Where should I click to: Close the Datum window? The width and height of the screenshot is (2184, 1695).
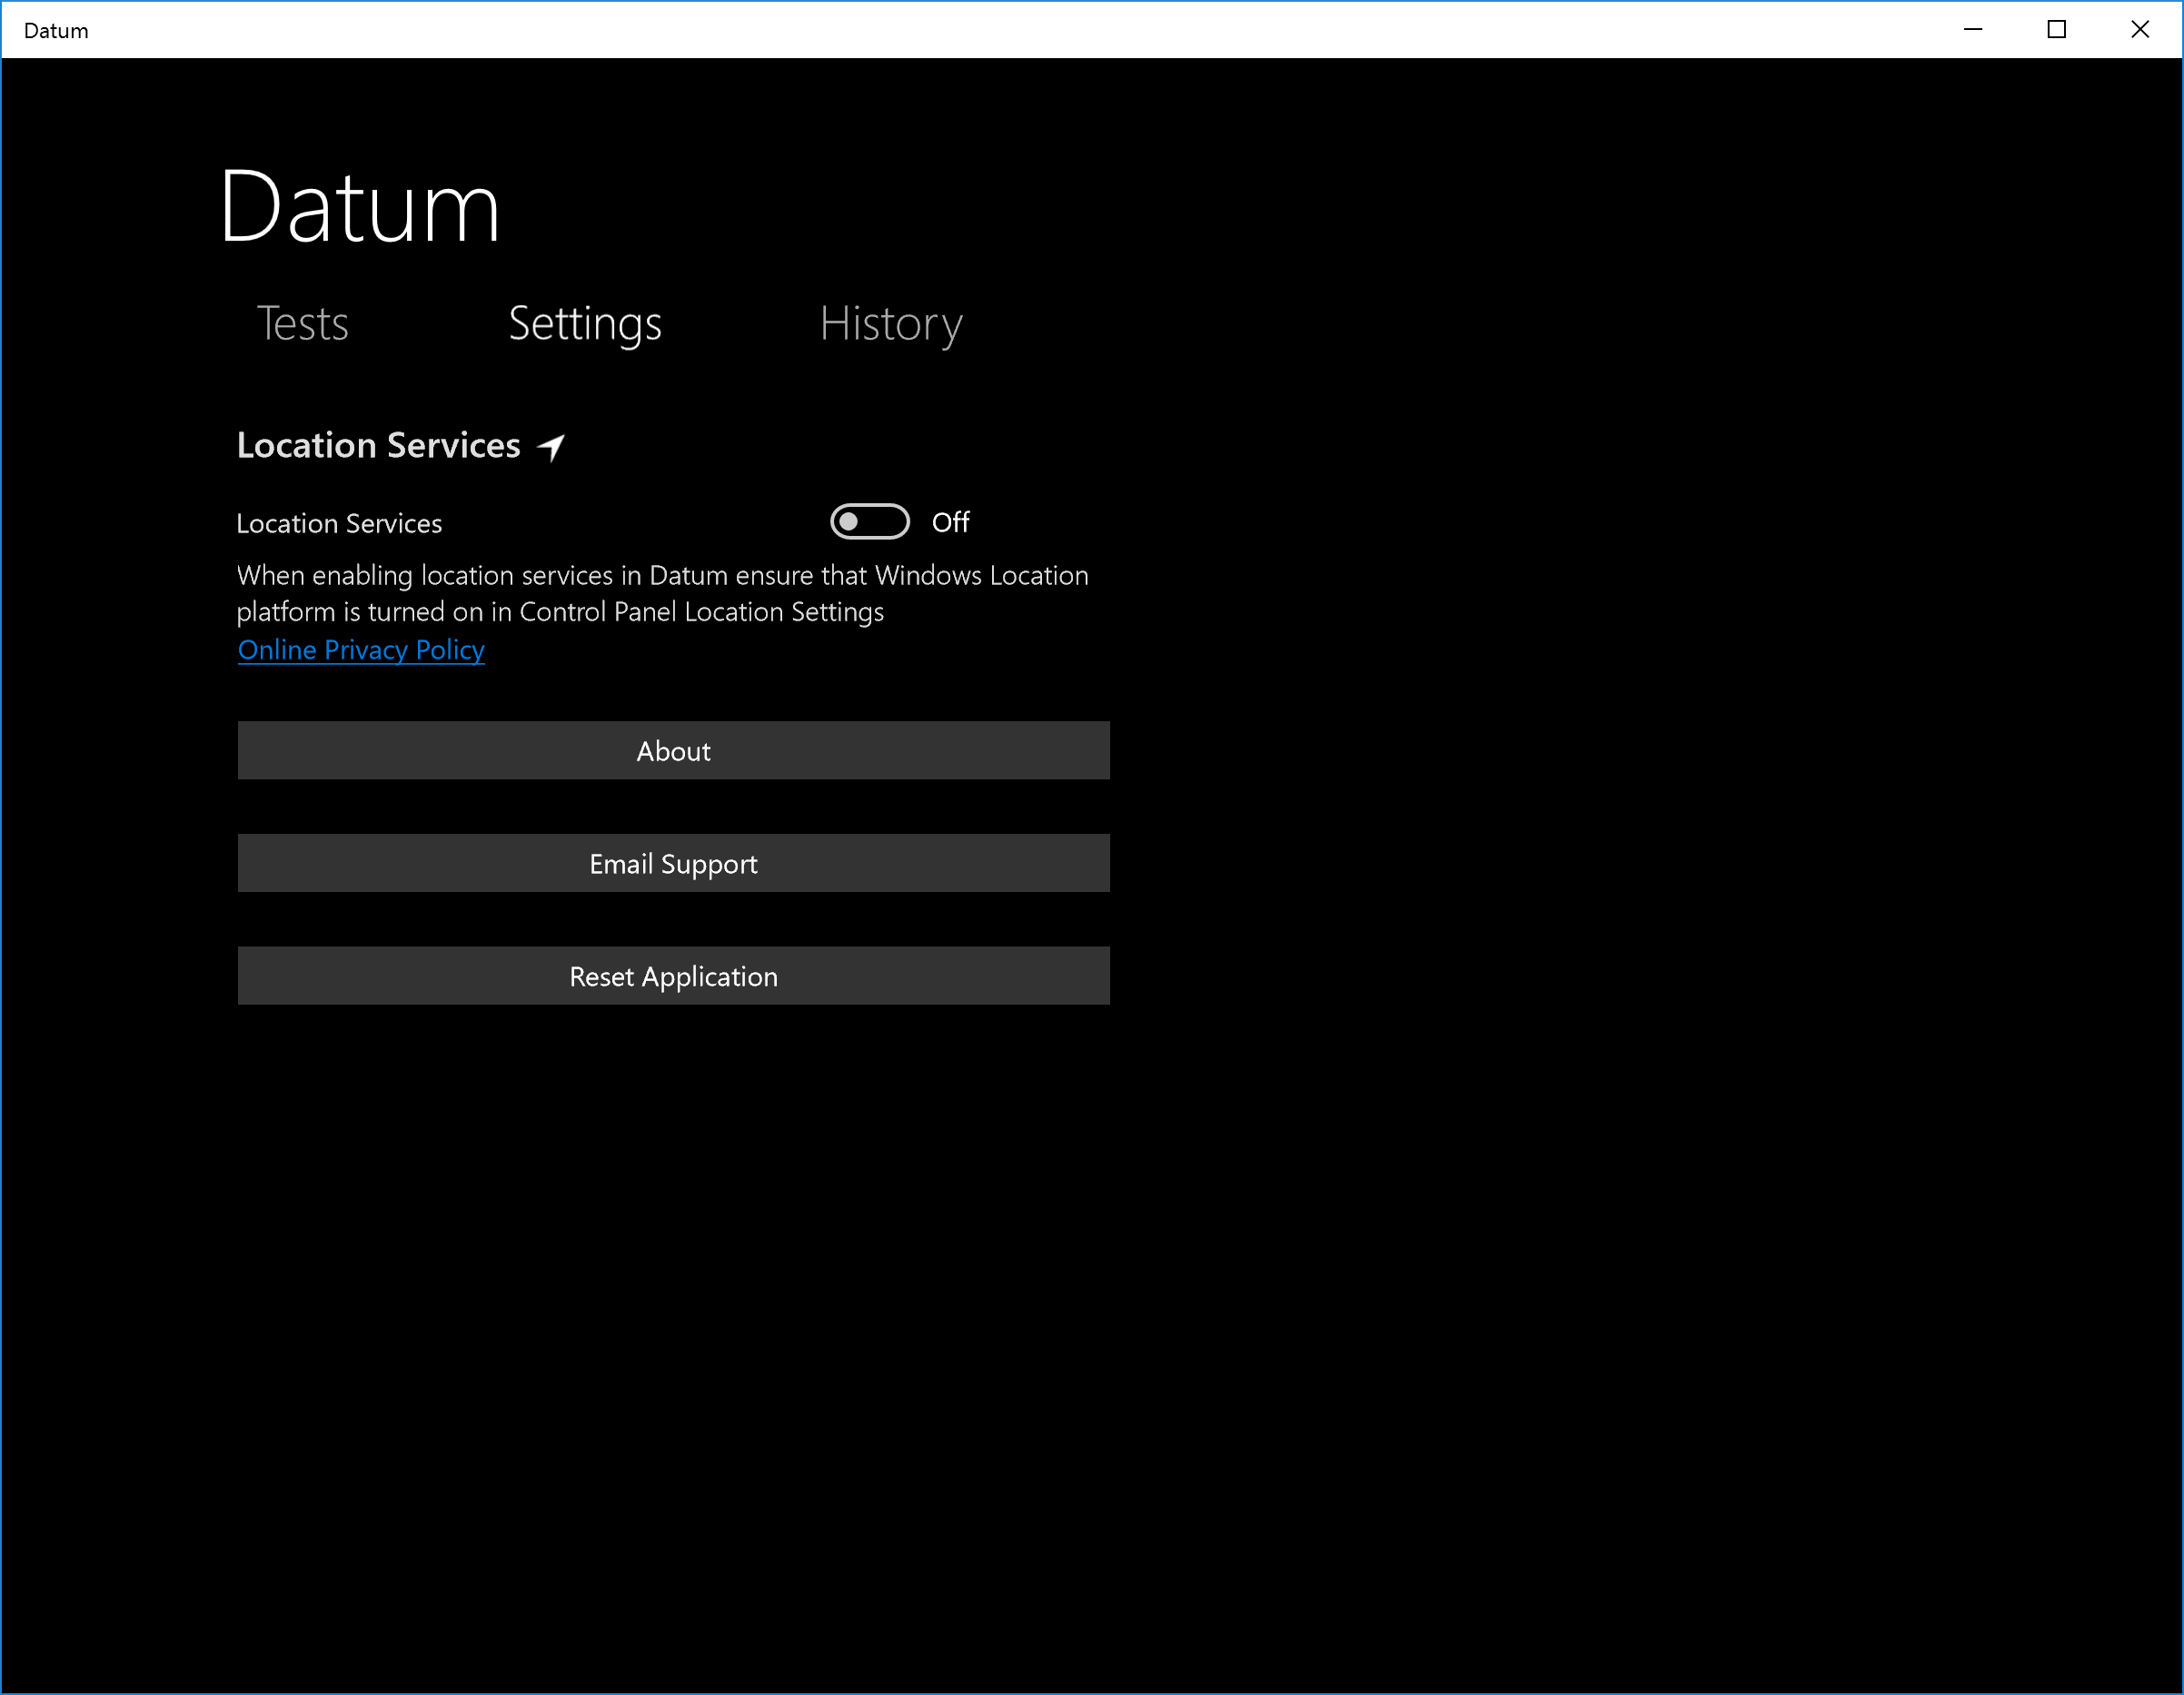[x=2139, y=30]
